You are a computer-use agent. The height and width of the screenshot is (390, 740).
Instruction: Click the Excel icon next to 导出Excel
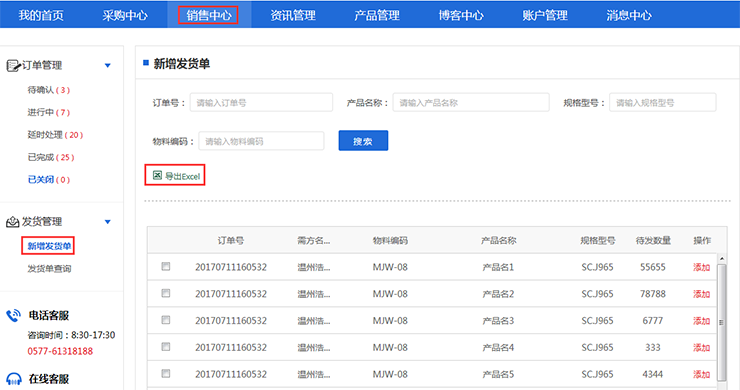(157, 176)
